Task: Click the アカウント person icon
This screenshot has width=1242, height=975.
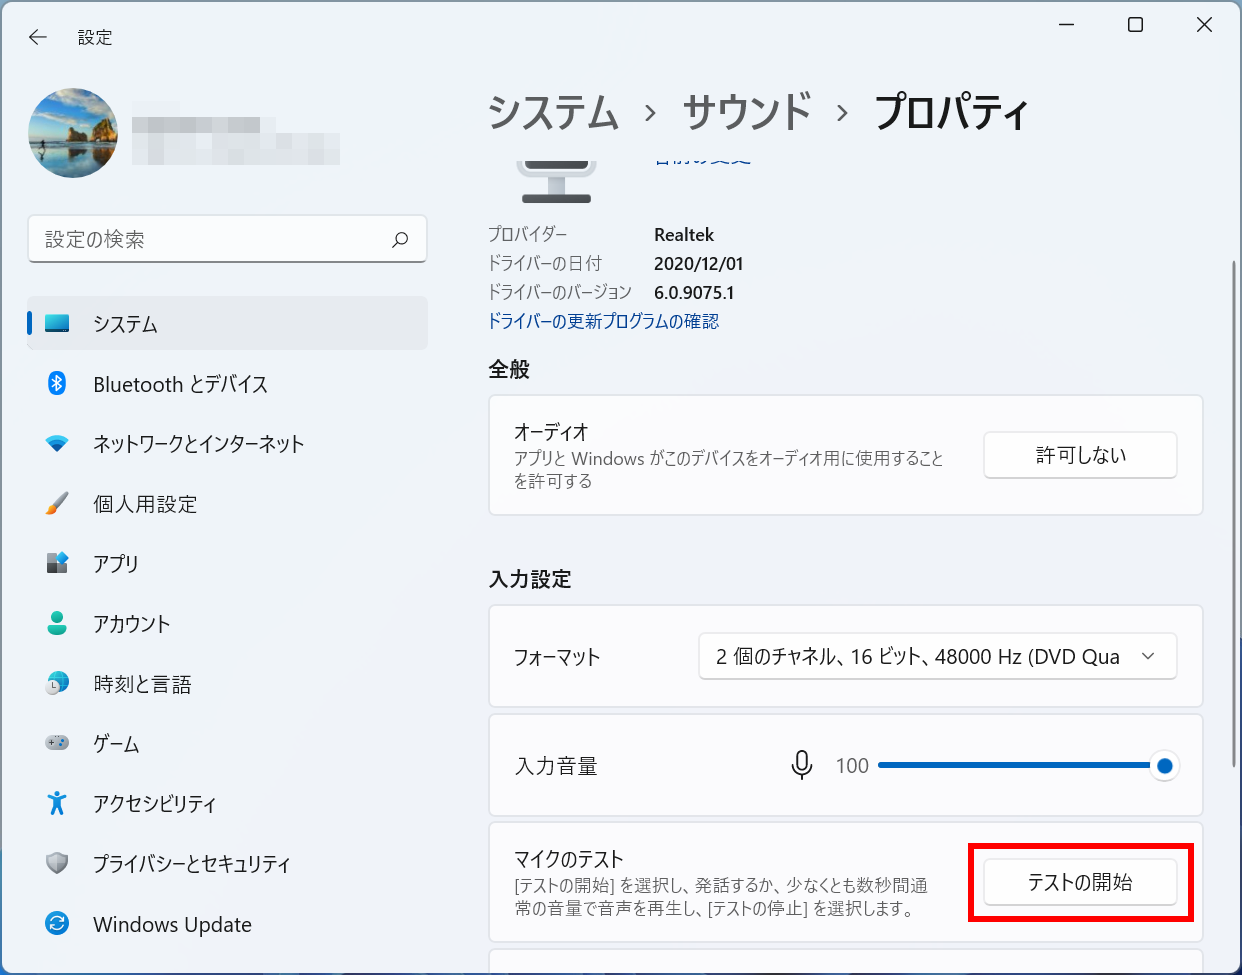Action: tap(57, 623)
